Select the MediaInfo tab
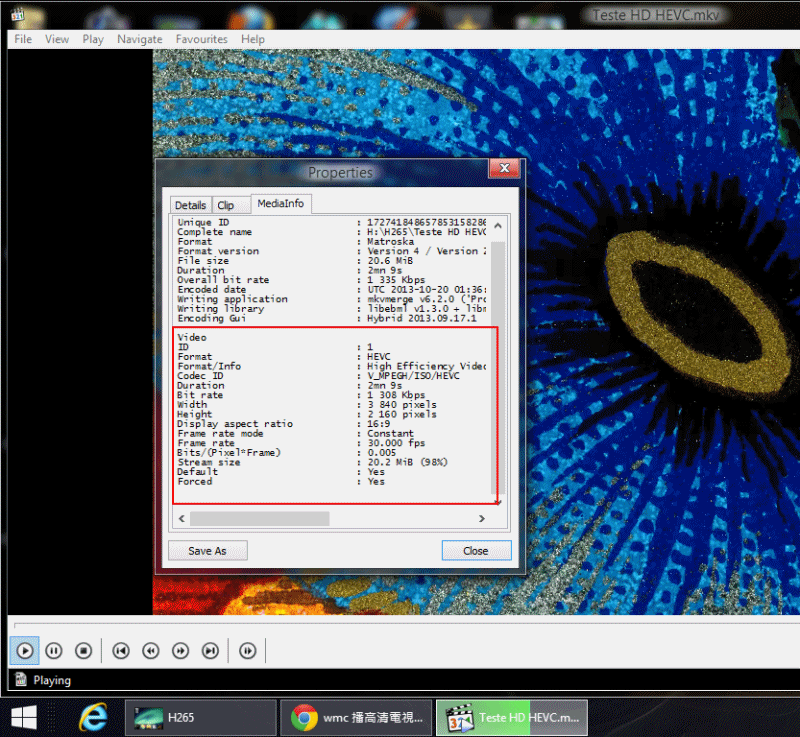Screen dimensions: 800x737 tap(281, 204)
